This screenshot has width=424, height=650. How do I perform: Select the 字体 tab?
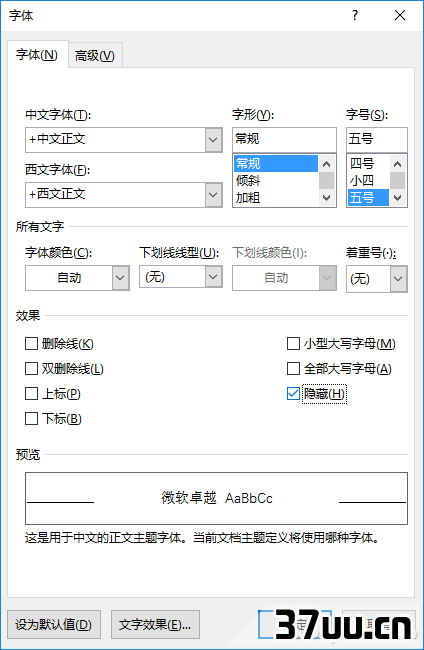tap(37, 54)
